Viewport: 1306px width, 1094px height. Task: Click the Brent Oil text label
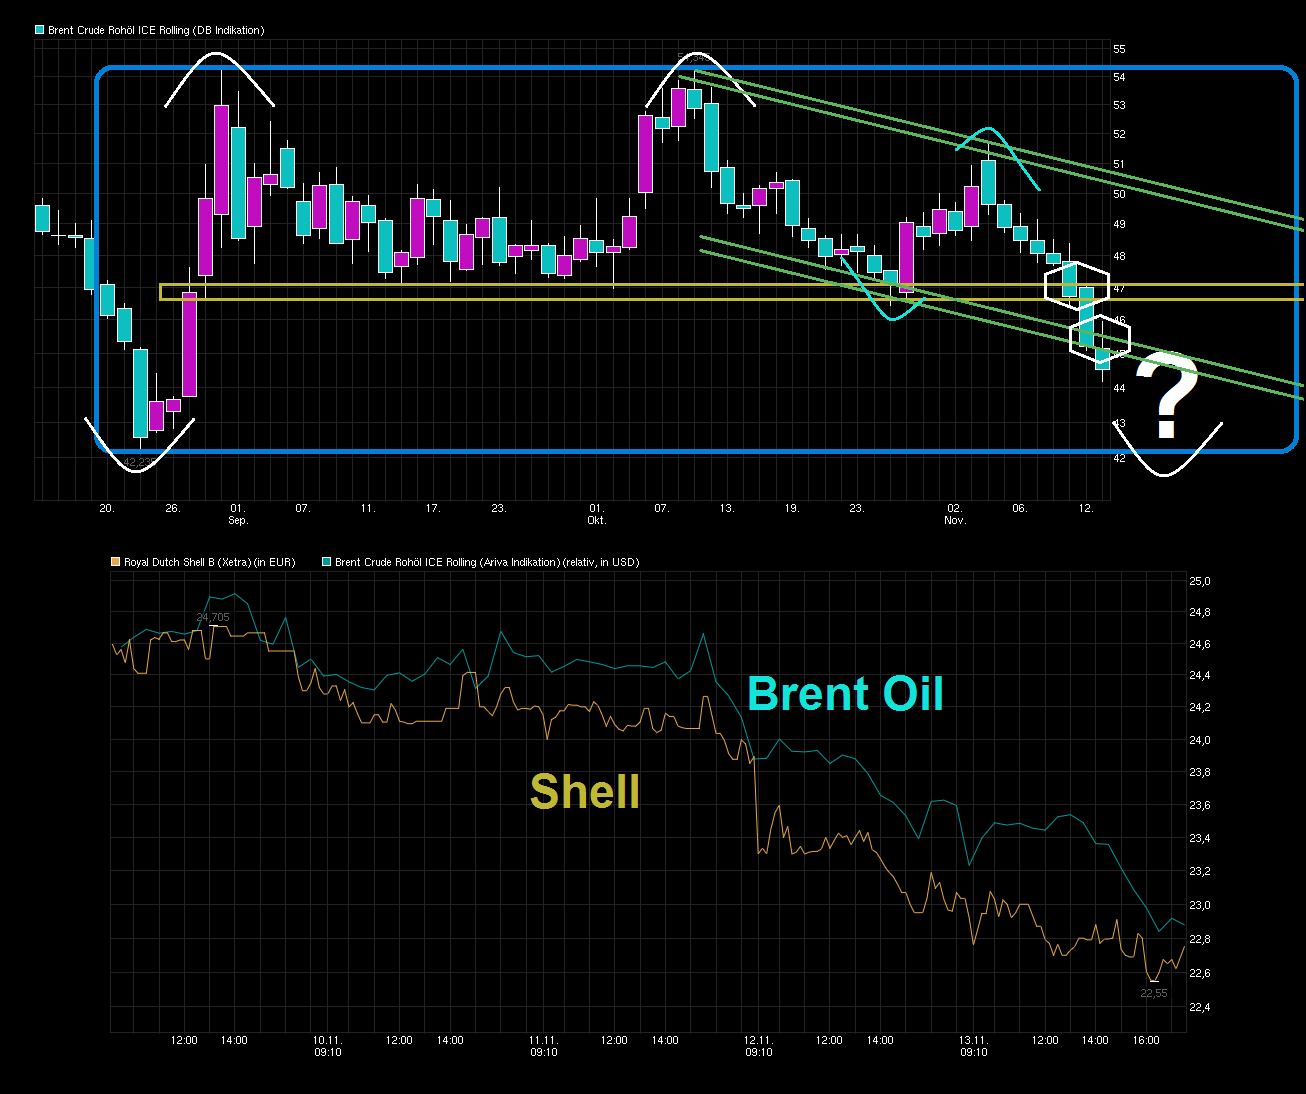pos(845,694)
